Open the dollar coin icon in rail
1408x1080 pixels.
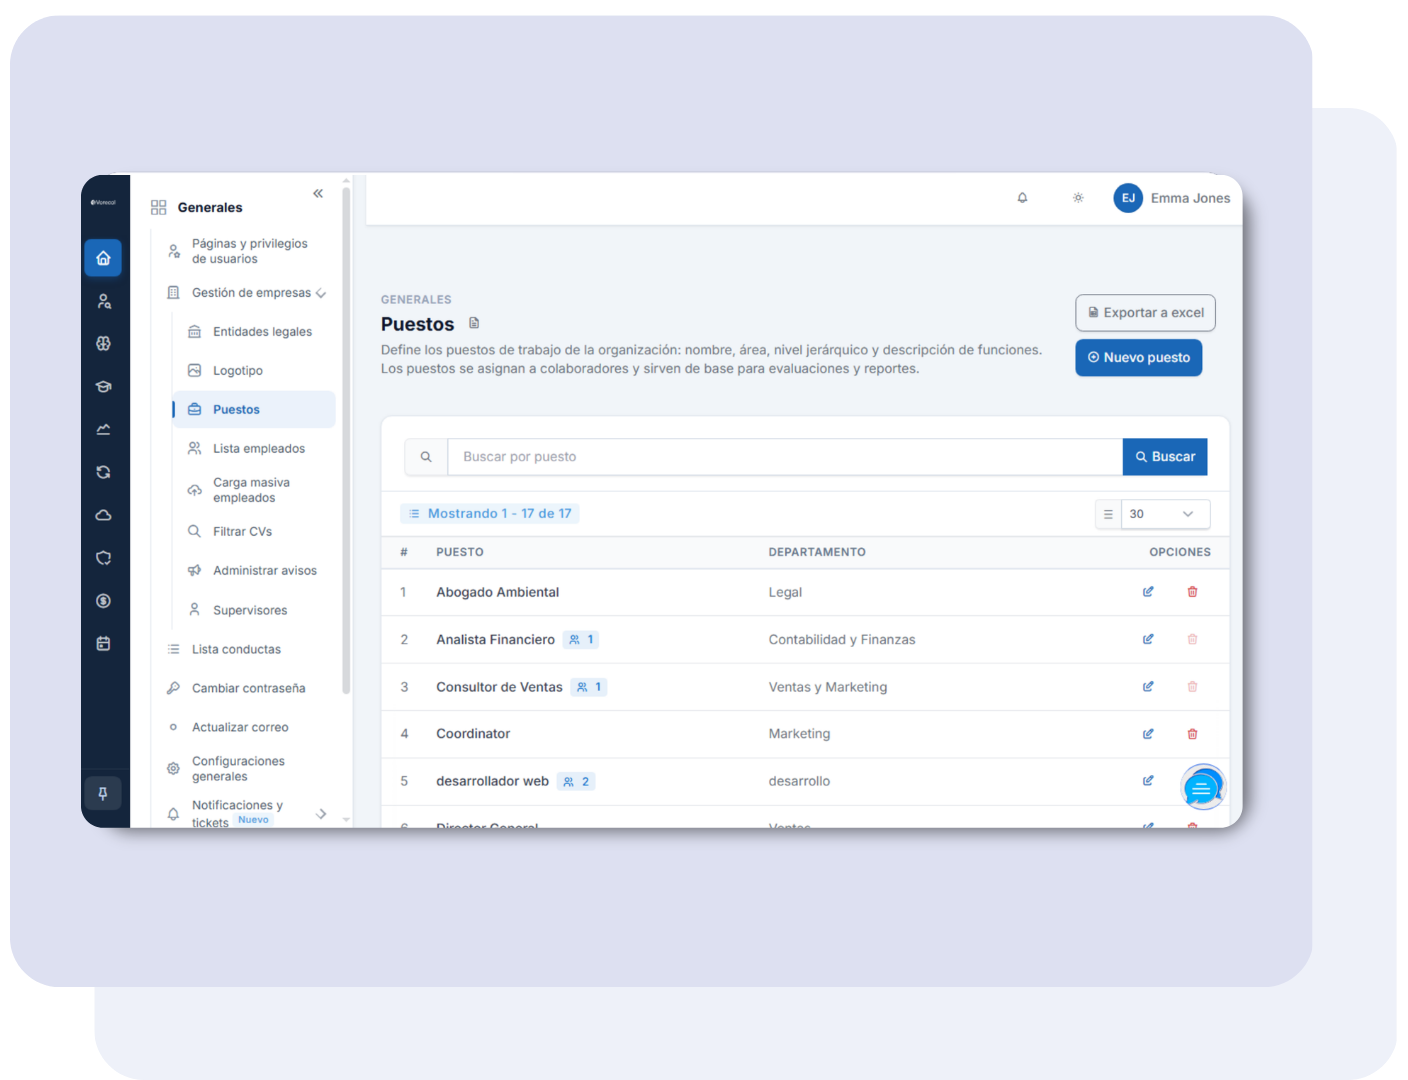pos(103,601)
